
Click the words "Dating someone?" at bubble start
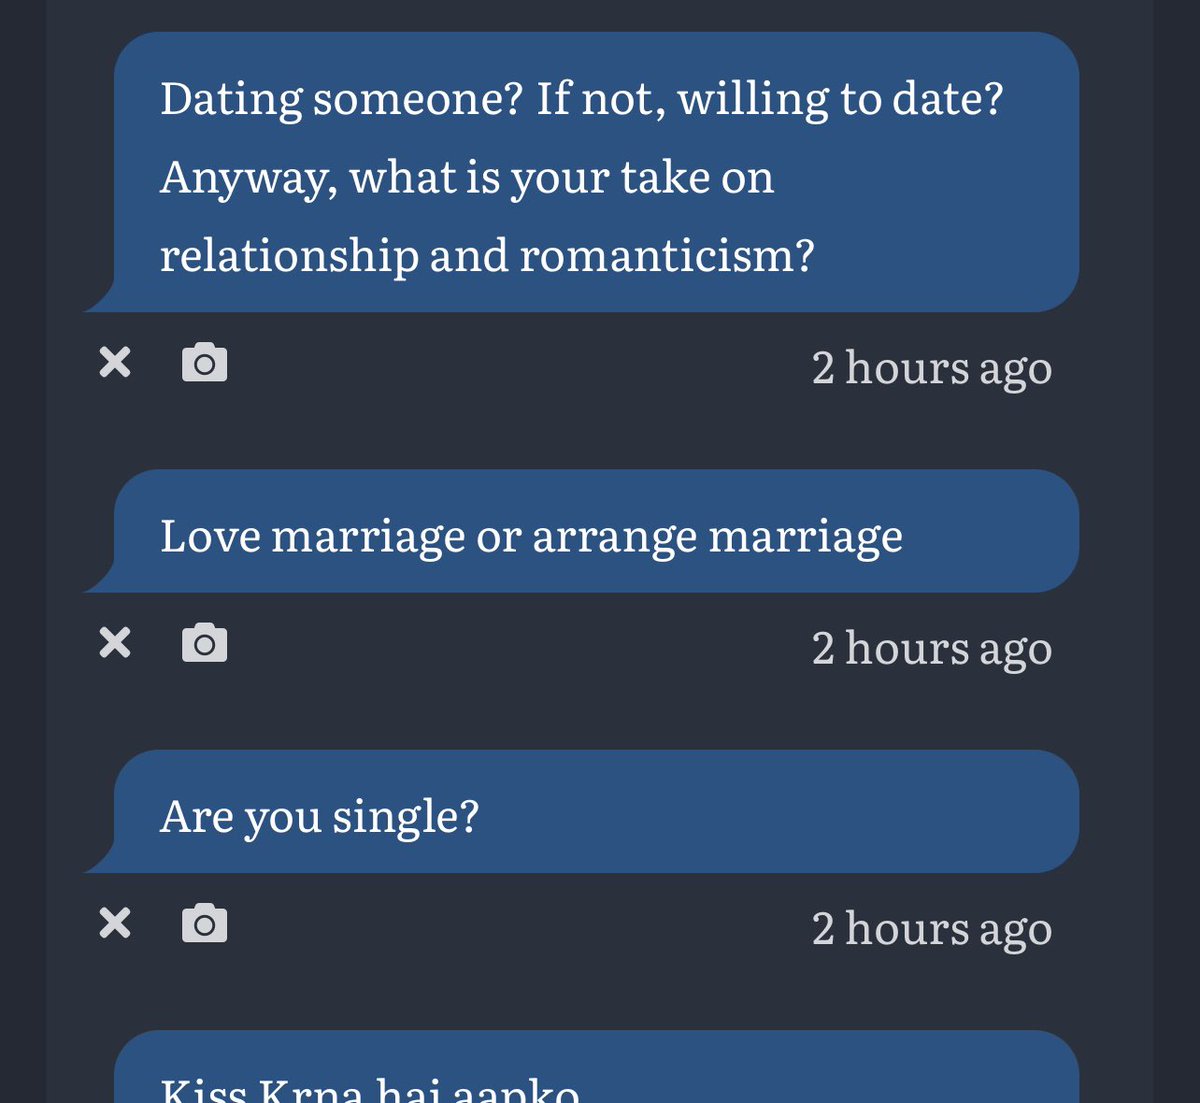pyautogui.click(x=341, y=99)
